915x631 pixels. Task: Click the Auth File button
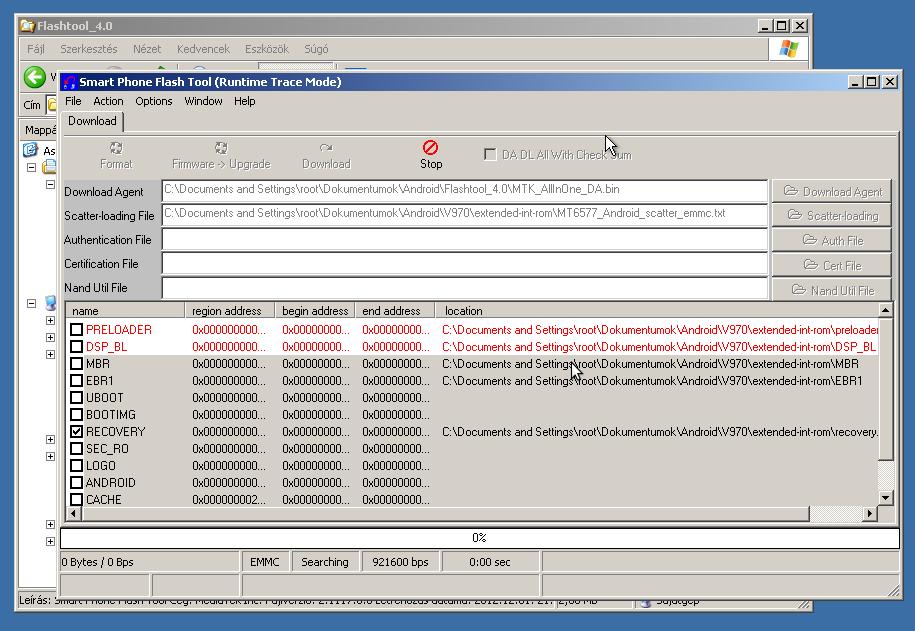click(832, 240)
